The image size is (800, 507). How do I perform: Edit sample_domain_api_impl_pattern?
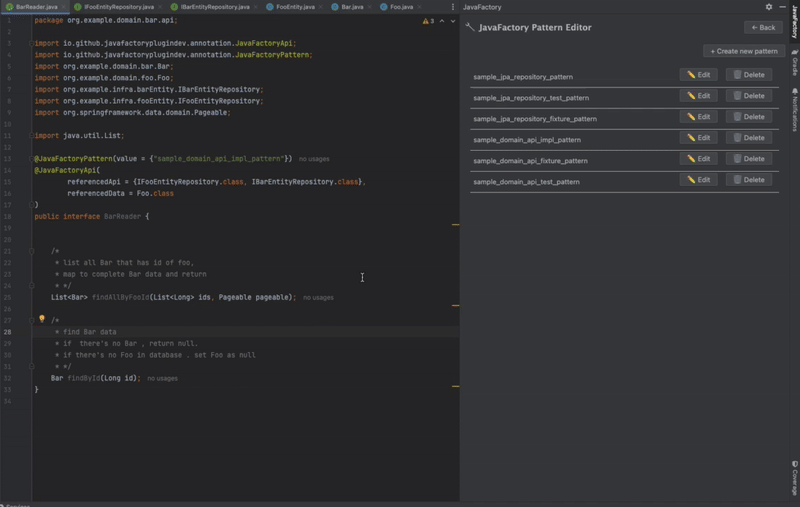[698, 138]
